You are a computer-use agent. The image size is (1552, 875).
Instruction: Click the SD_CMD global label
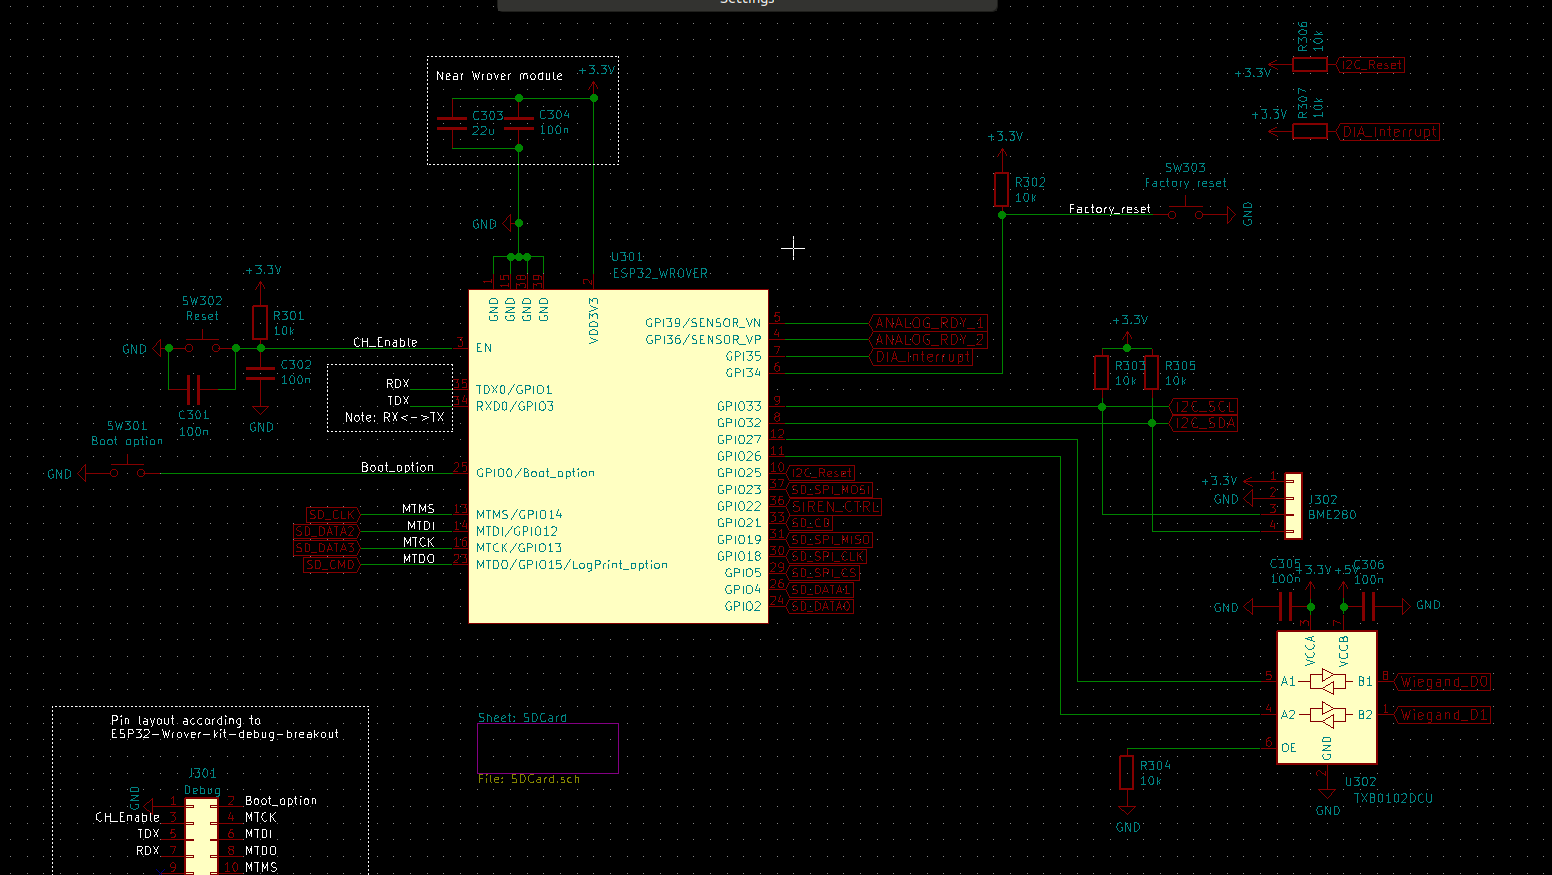click(x=331, y=565)
